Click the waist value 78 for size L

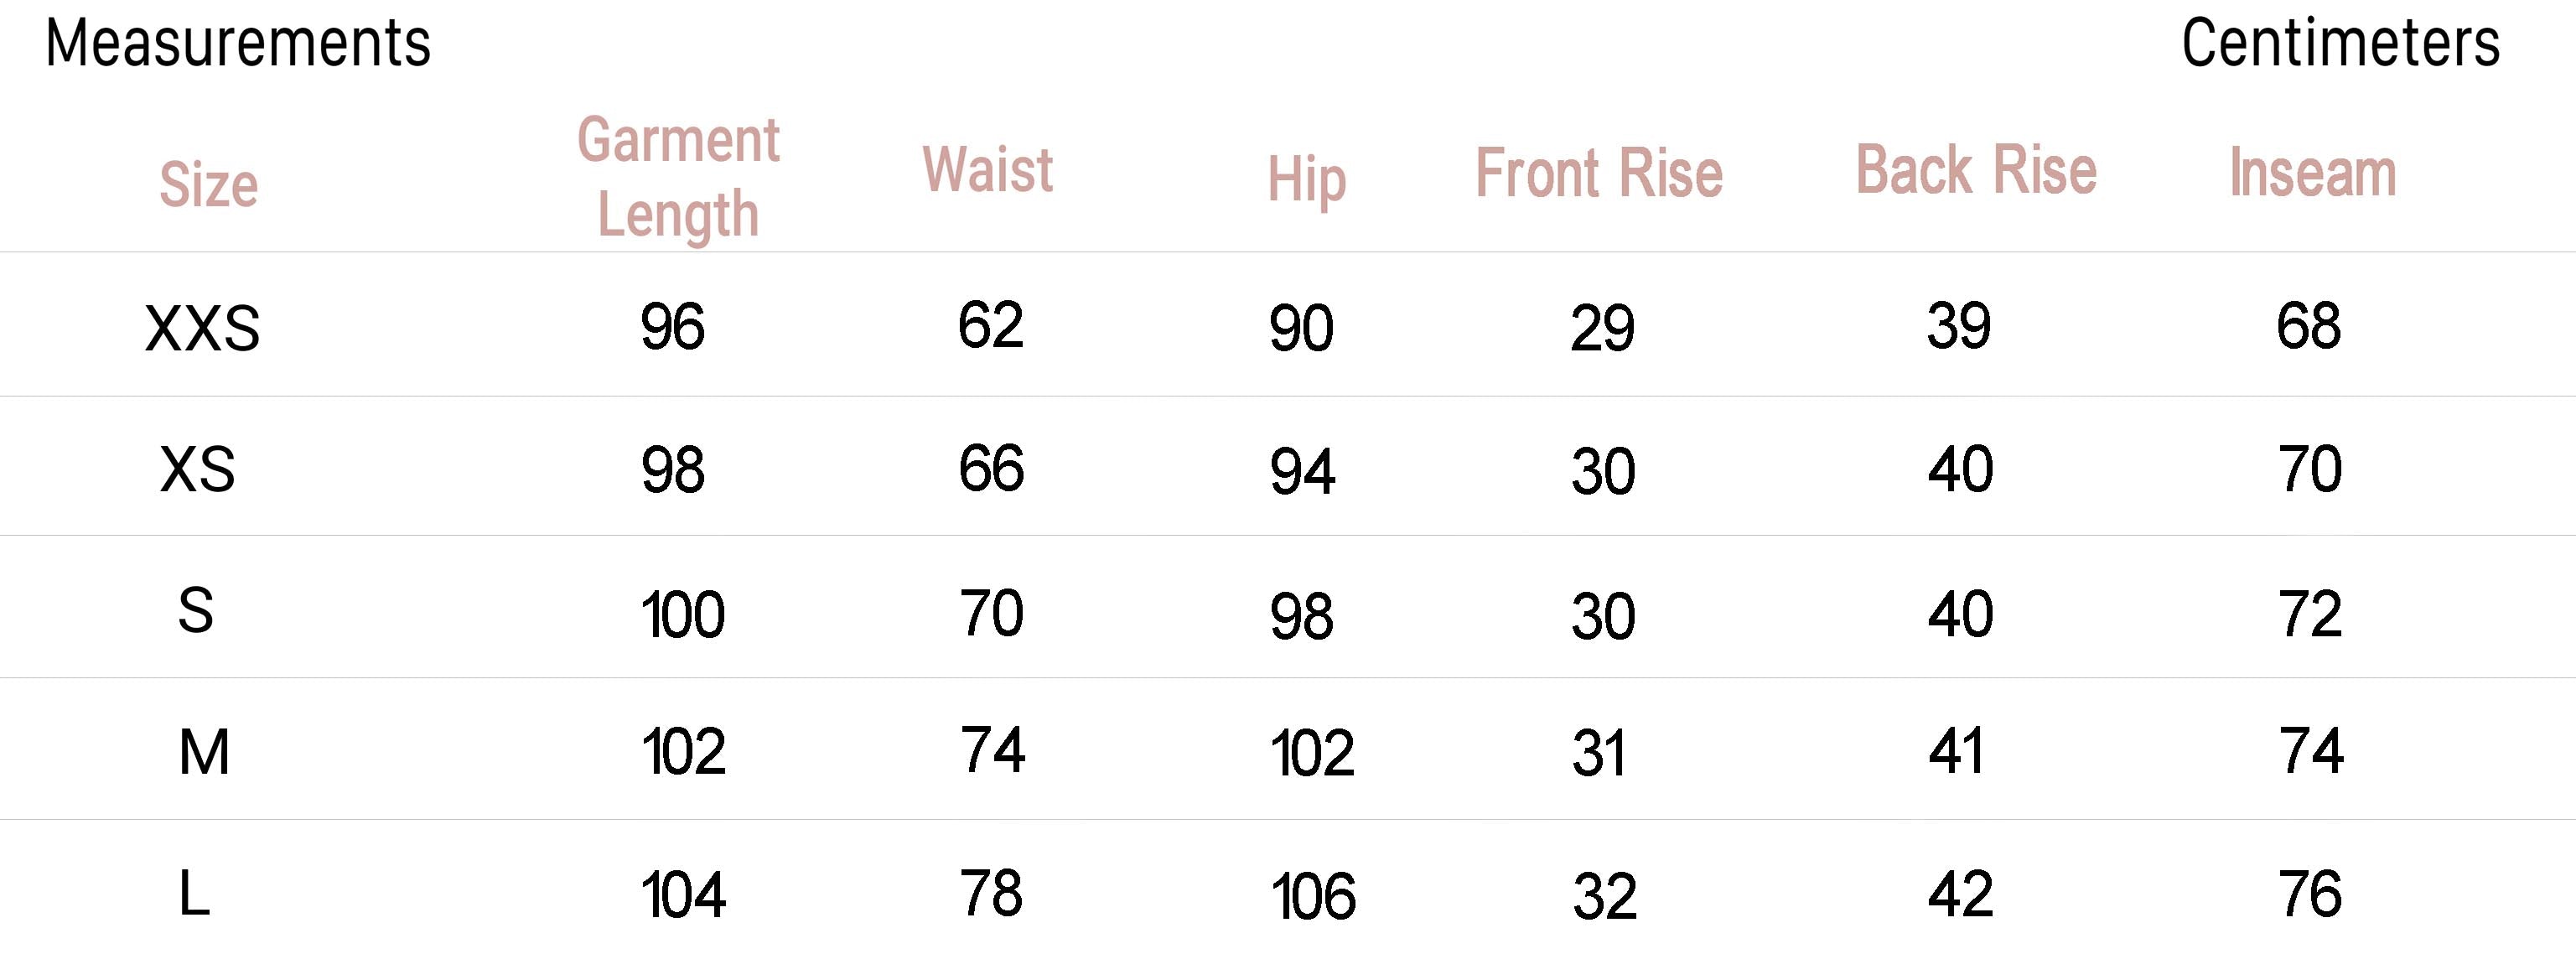[991, 893]
